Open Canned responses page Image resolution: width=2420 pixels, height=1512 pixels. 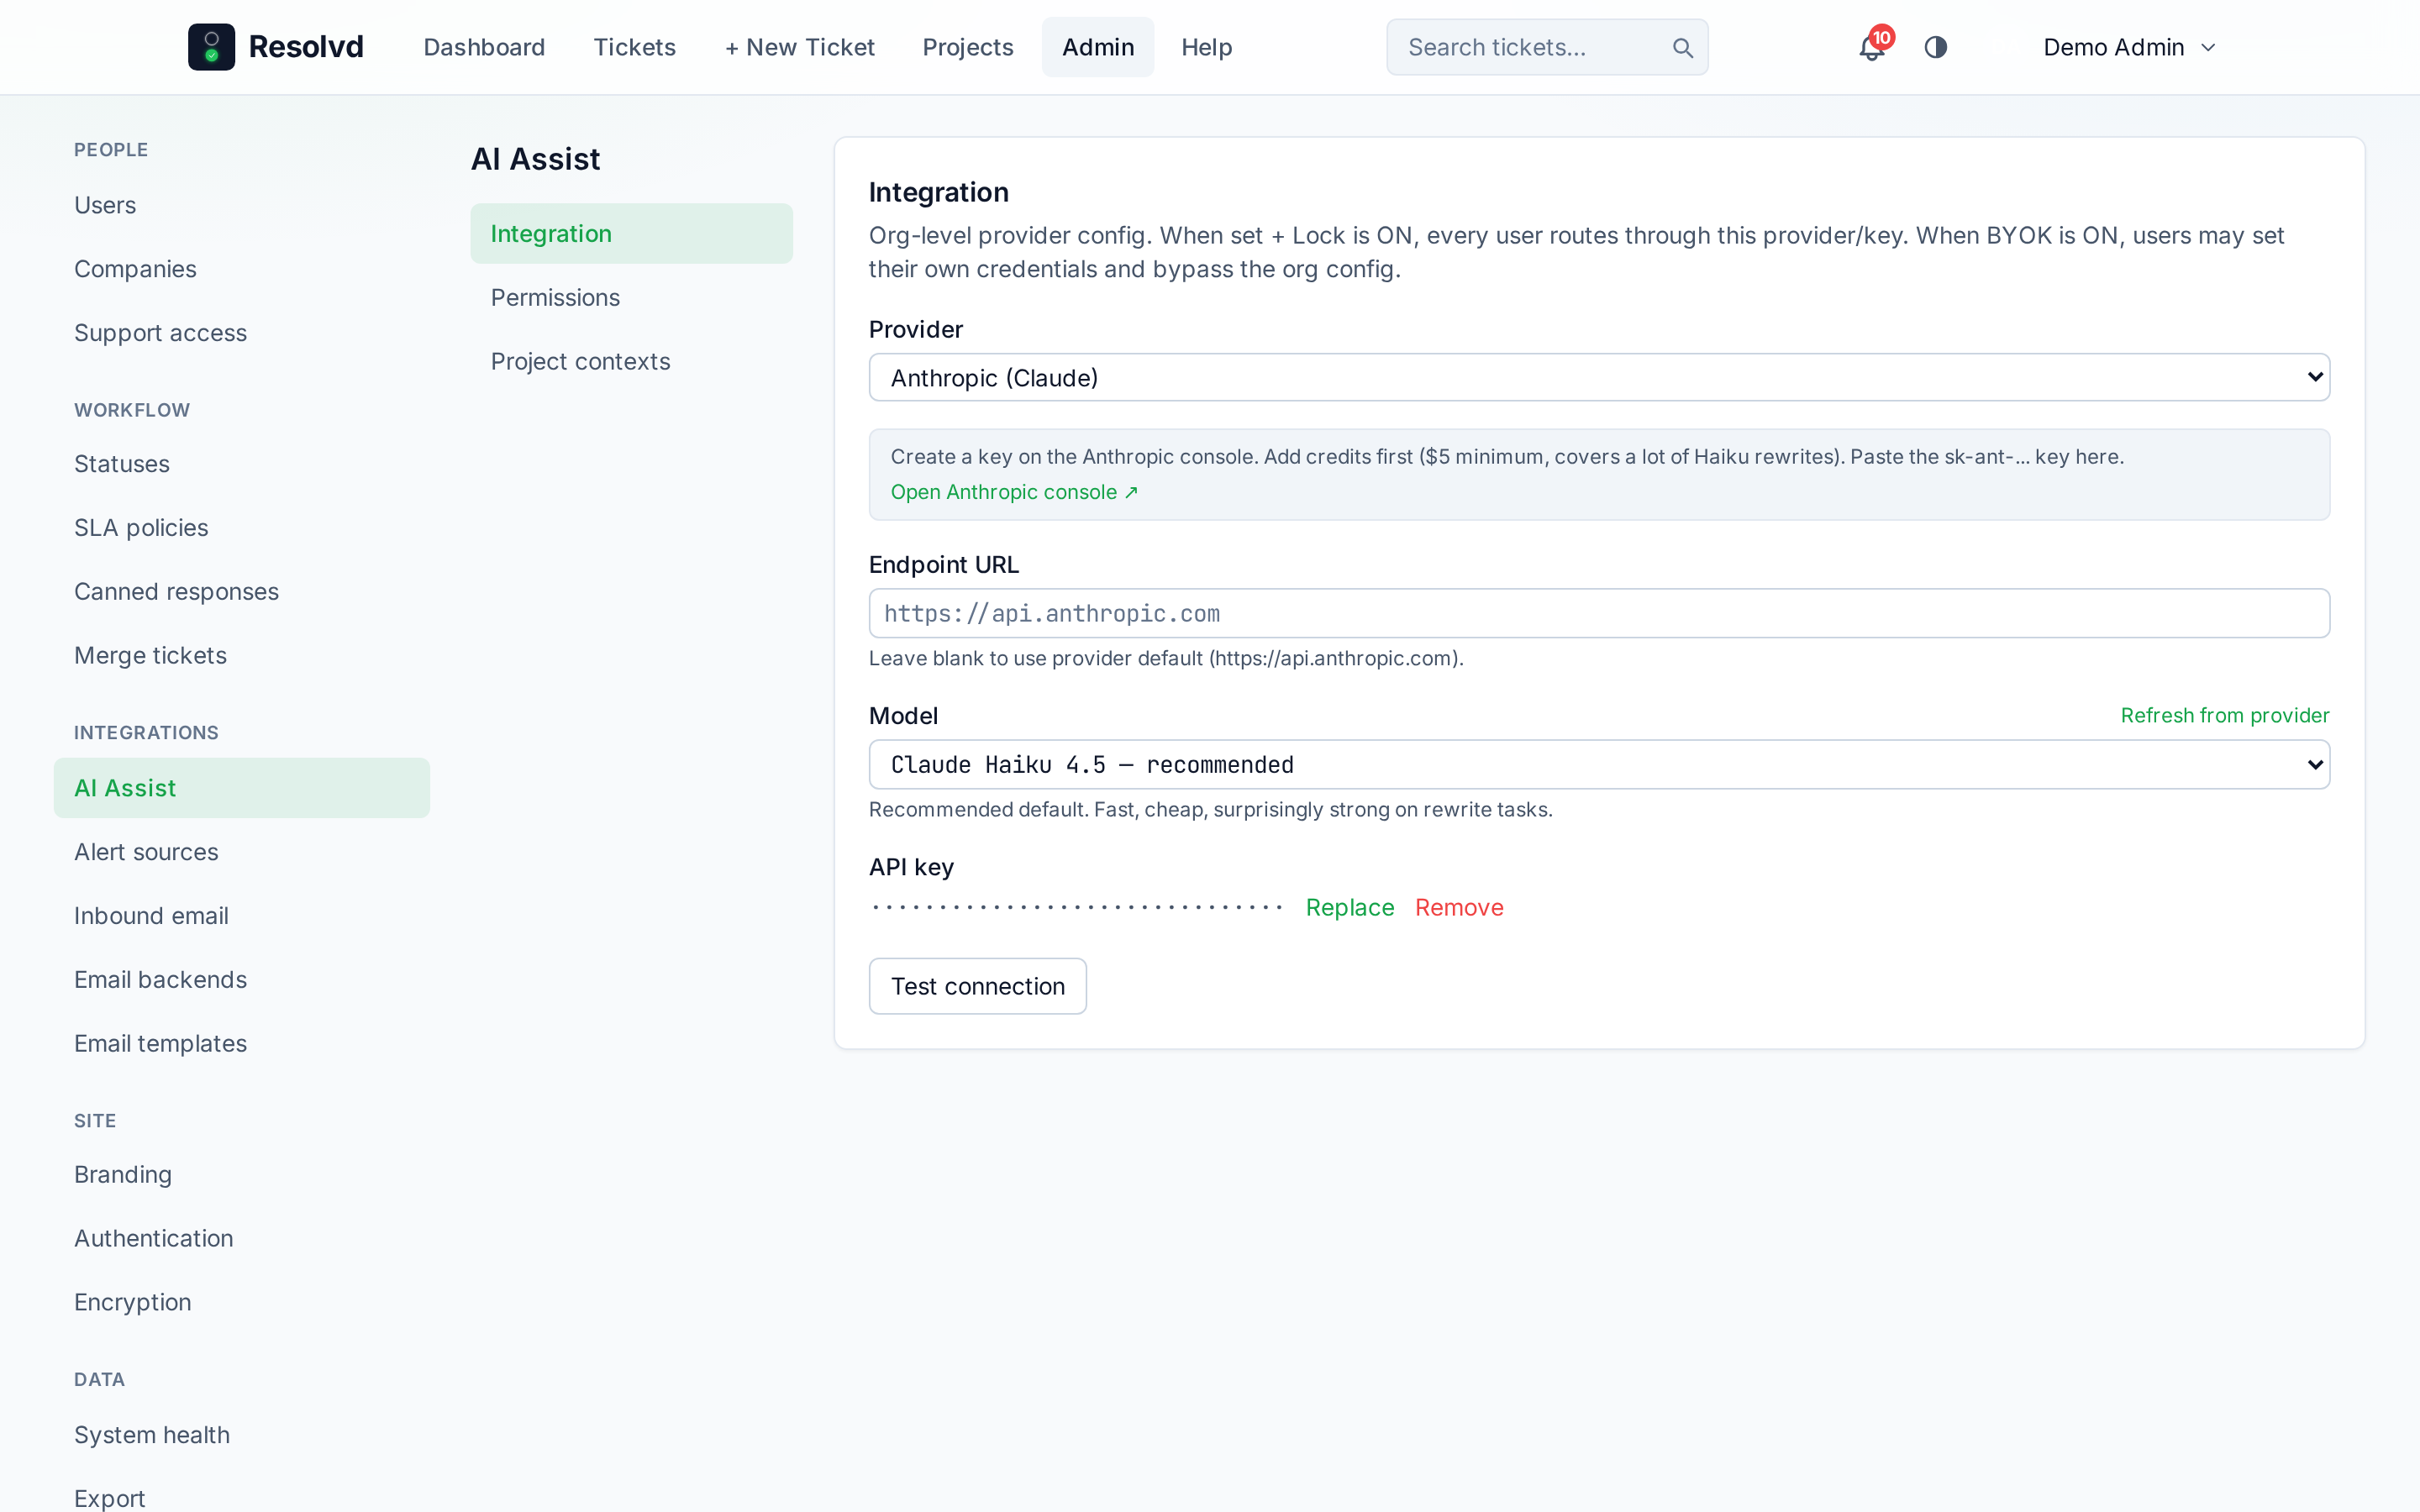(x=241, y=592)
